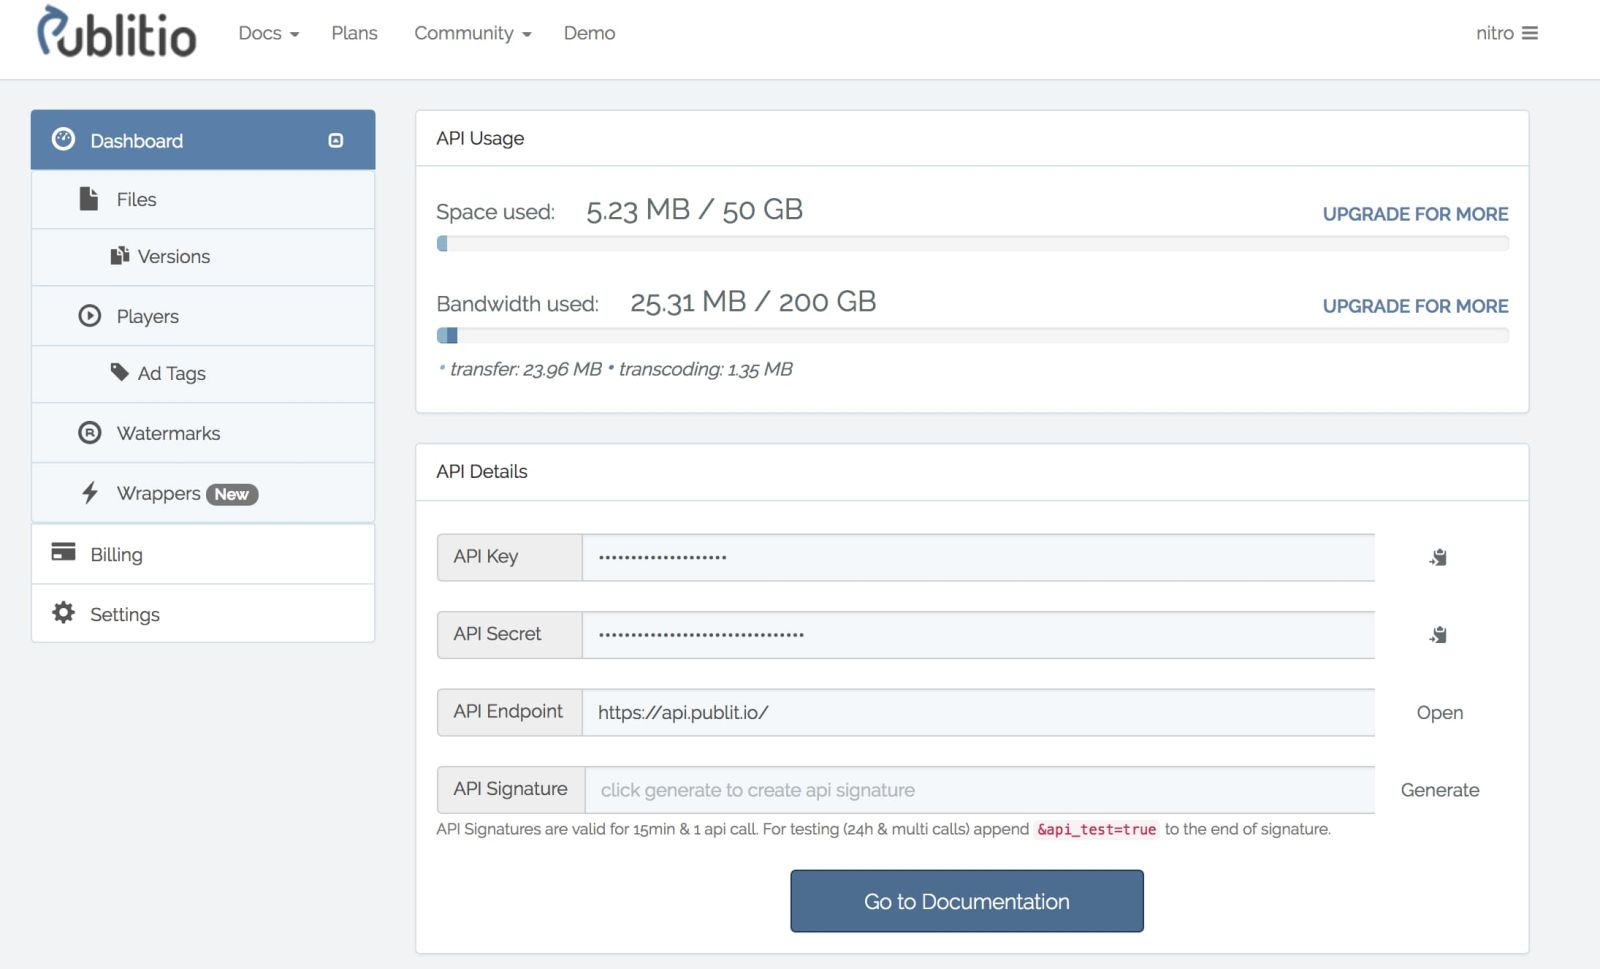Click UPGRADE FOR MORE beside Bandwidth used
The image size is (1600, 969).
(x=1415, y=306)
